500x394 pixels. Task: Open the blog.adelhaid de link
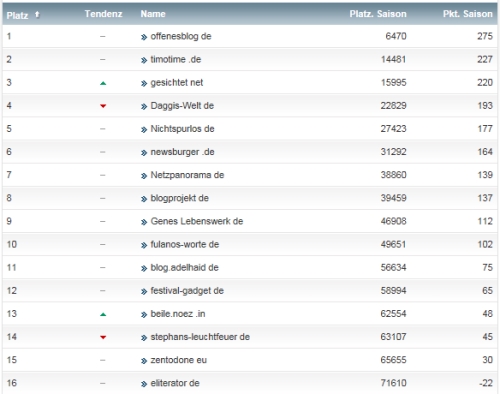(x=184, y=267)
